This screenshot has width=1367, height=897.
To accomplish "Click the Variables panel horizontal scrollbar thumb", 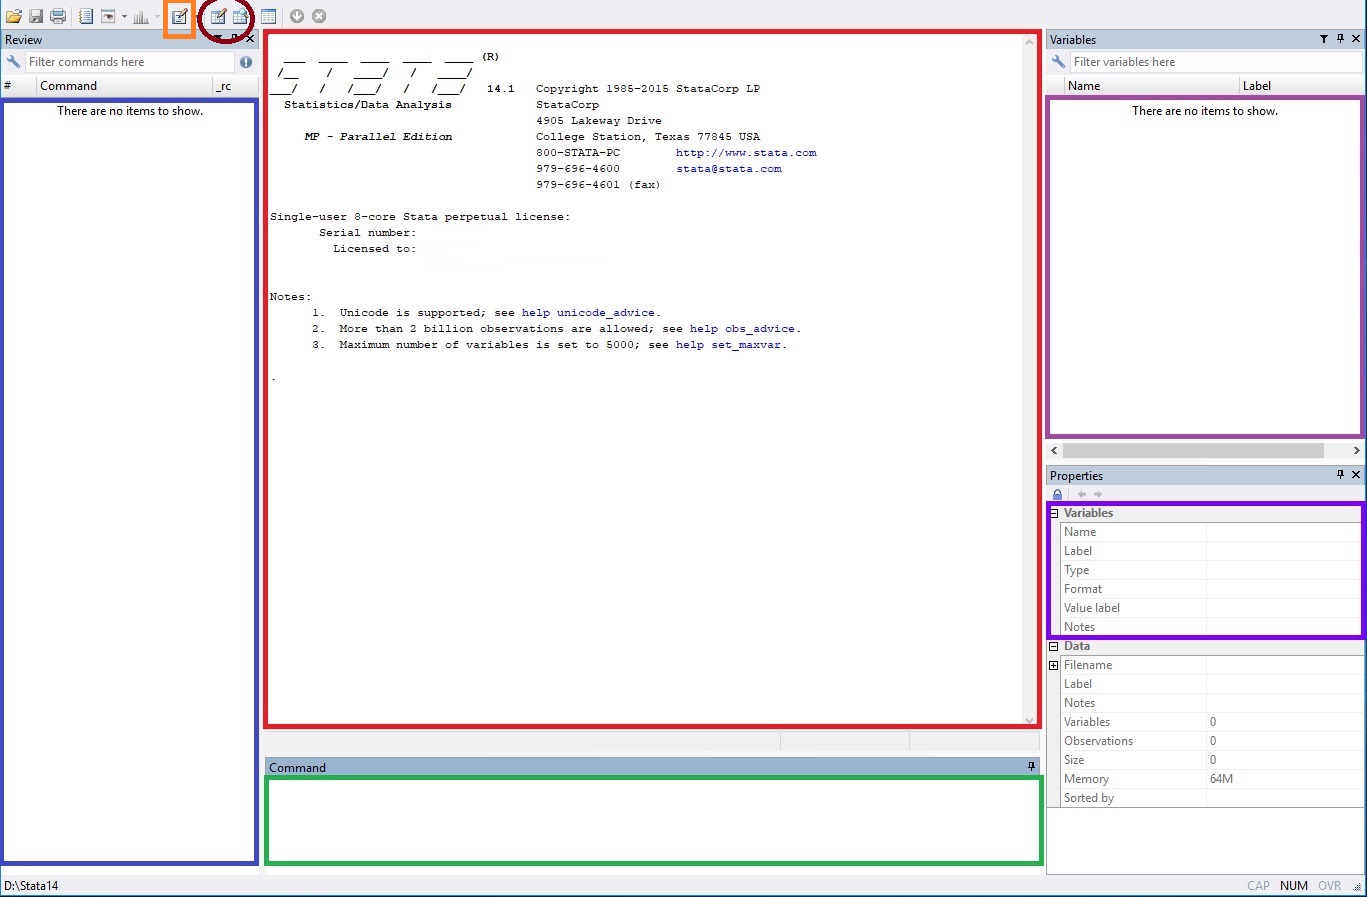I will coord(1193,451).
